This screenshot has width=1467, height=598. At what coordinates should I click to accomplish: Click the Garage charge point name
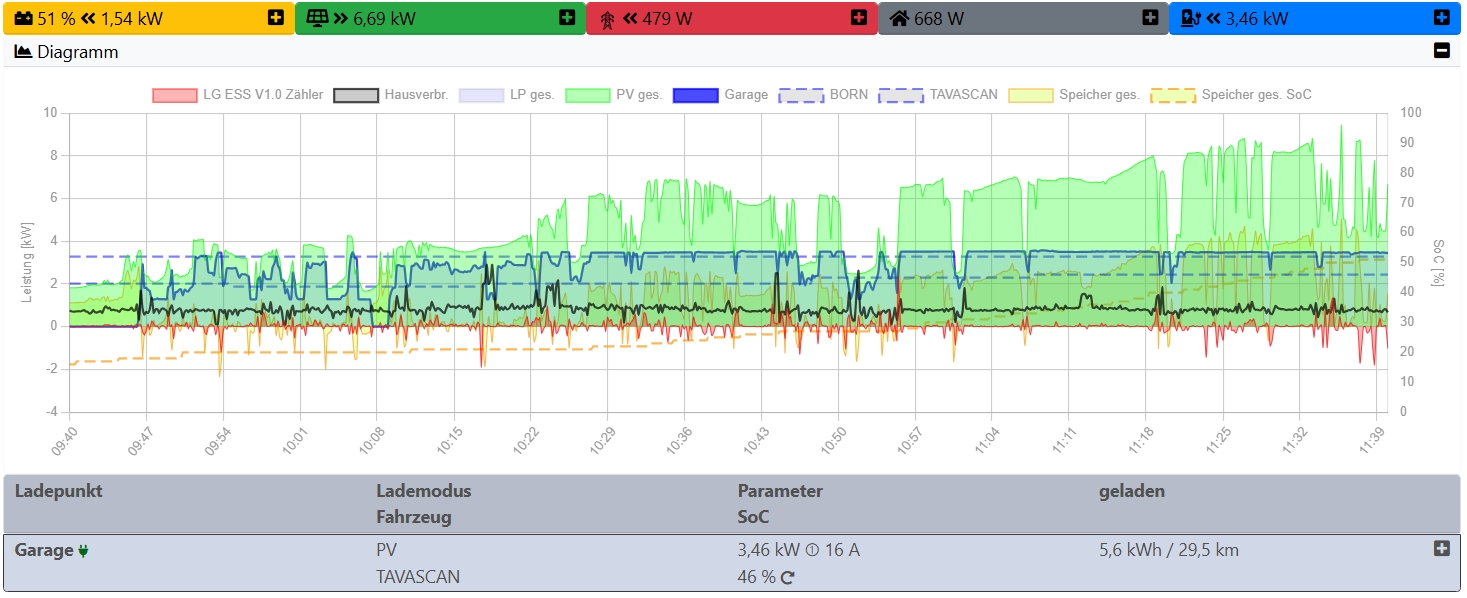click(x=44, y=550)
